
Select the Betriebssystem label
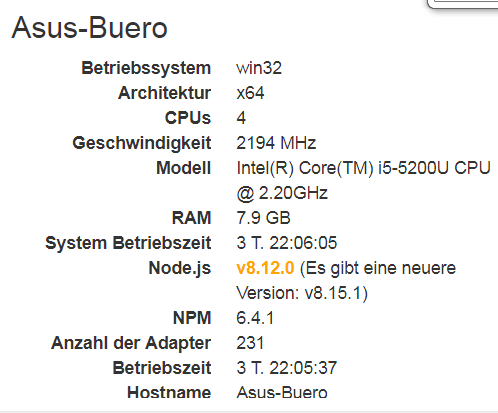pos(146,68)
